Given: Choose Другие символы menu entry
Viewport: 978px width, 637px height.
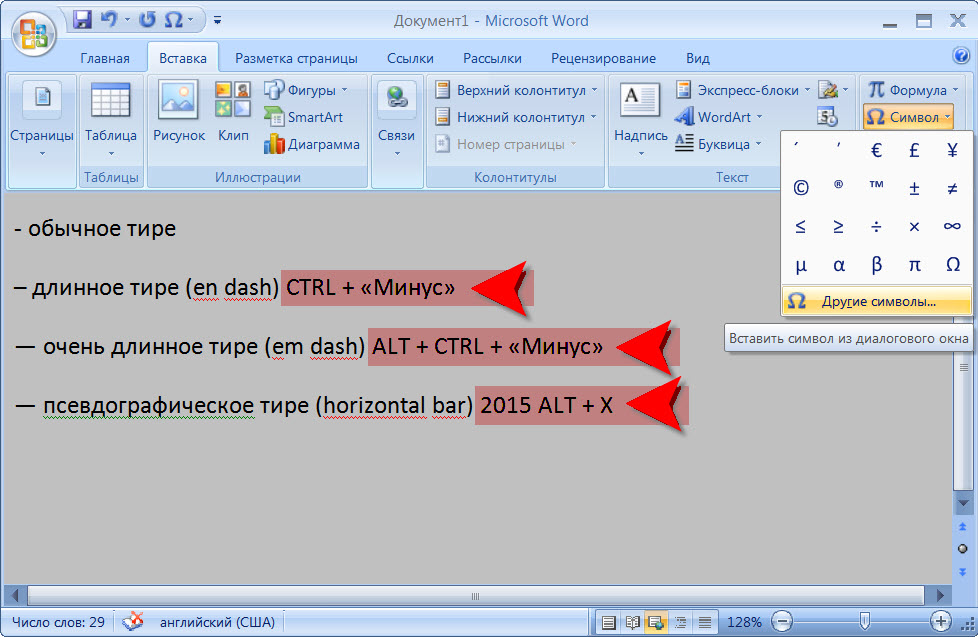Looking at the screenshot, I should pyautogui.click(x=876, y=301).
